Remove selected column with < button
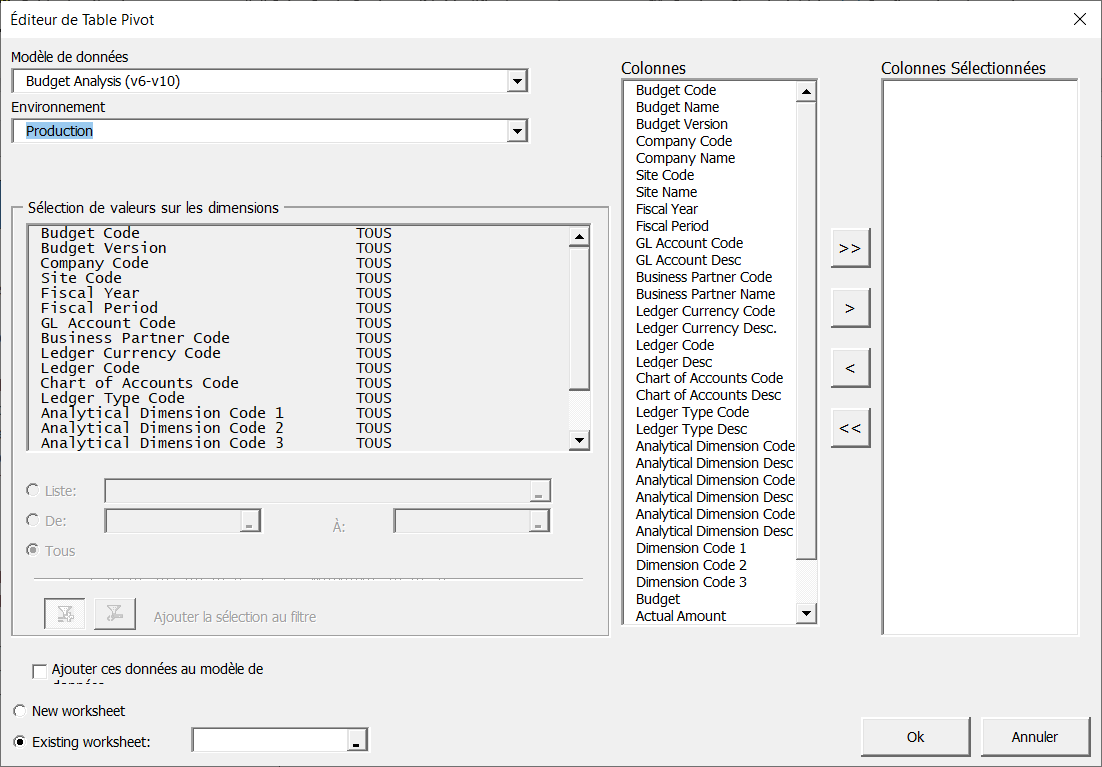The height and width of the screenshot is (767, 1102). (850, 368)
